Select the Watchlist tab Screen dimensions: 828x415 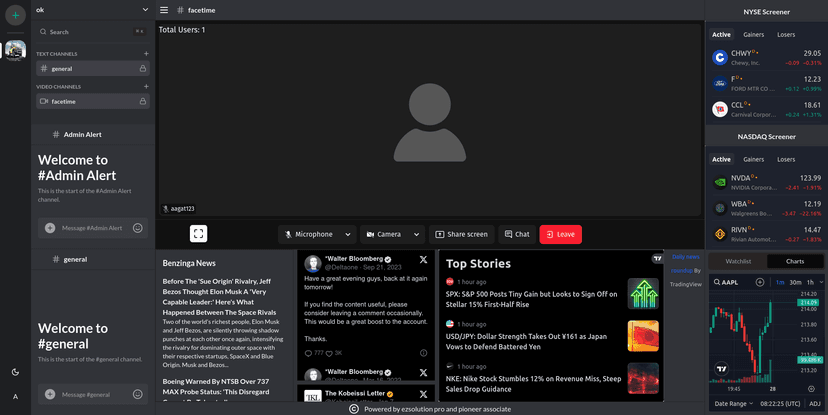(x=738, y=261)
